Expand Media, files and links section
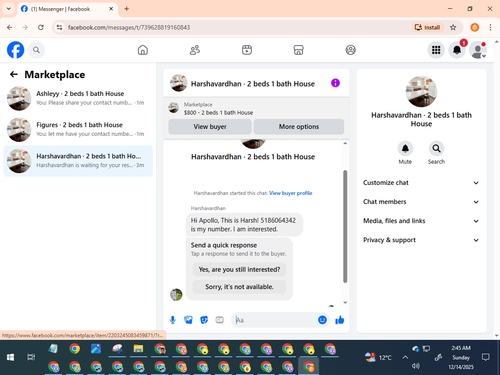 (x=421, y=221)
